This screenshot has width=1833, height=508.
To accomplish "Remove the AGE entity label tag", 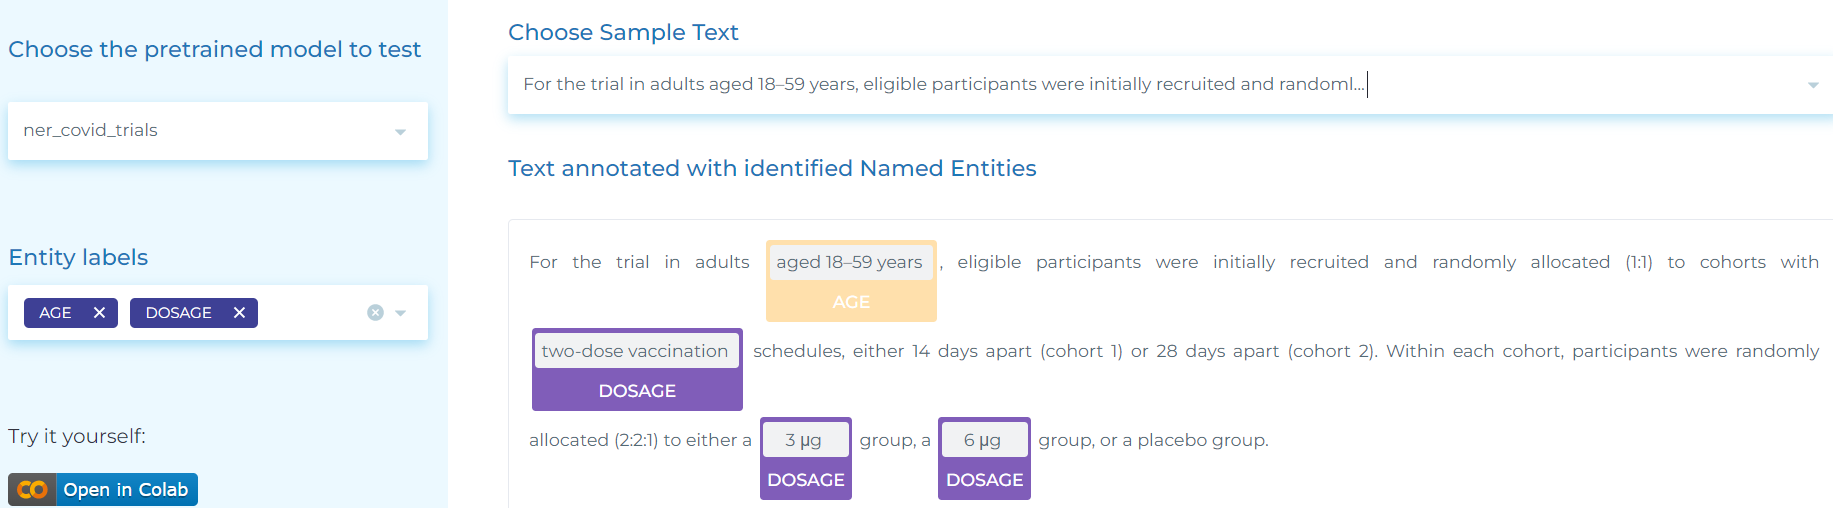I will pyautogui.click(x=99, y=313).
